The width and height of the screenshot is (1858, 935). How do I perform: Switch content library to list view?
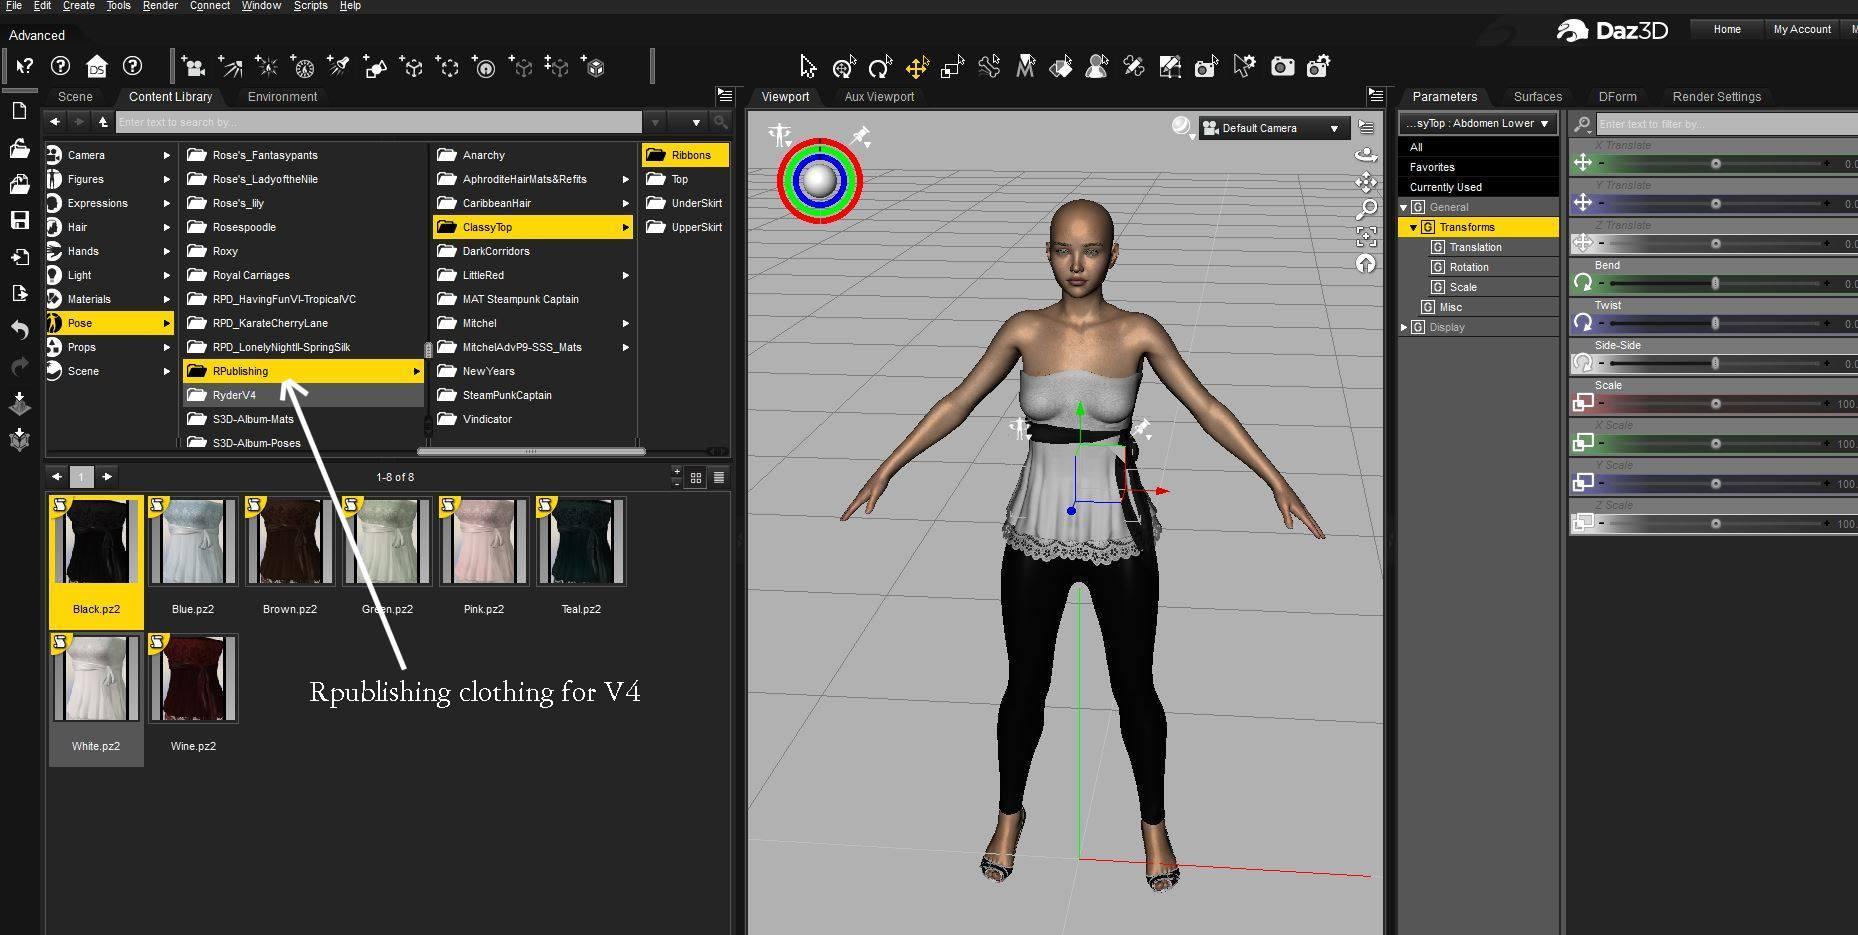pyautogui.click(x=719, y=478)
